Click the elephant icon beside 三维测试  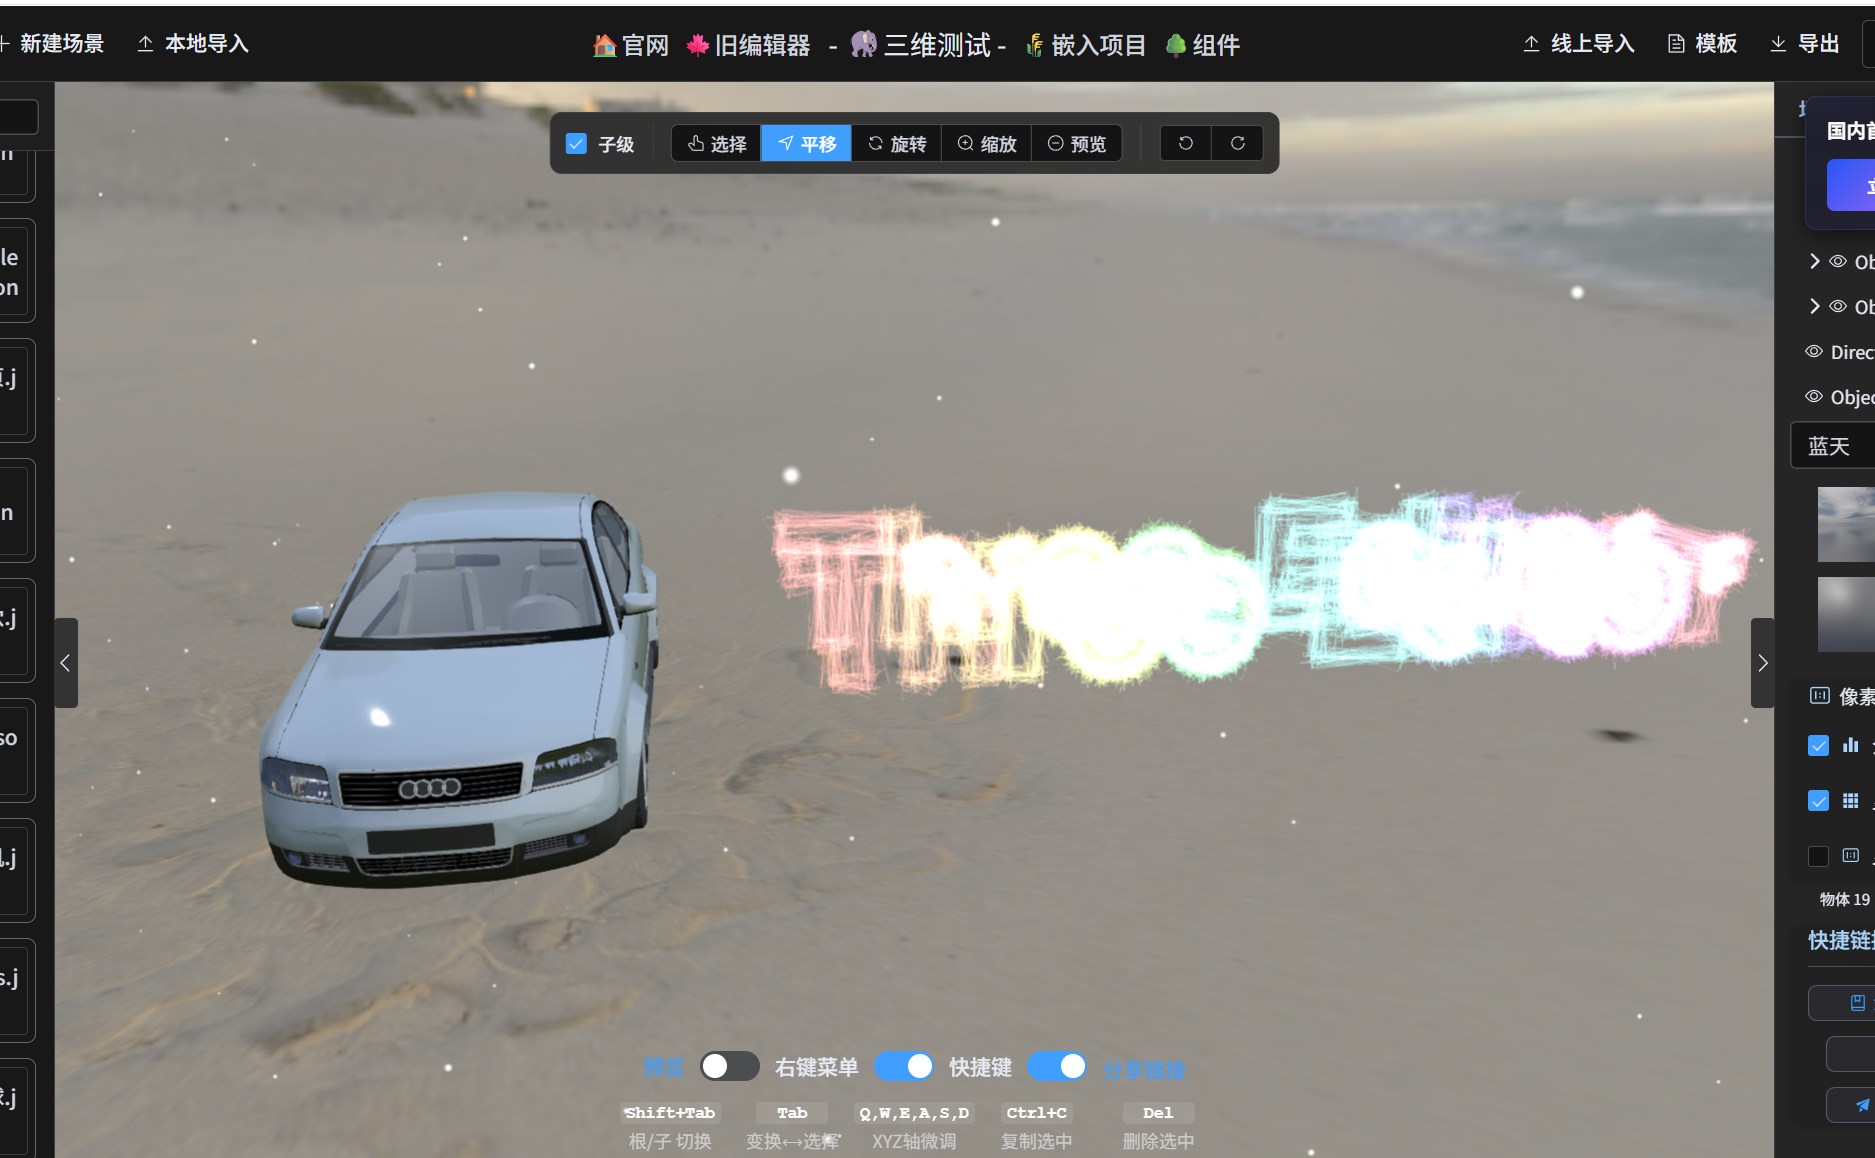click(864, 44)
